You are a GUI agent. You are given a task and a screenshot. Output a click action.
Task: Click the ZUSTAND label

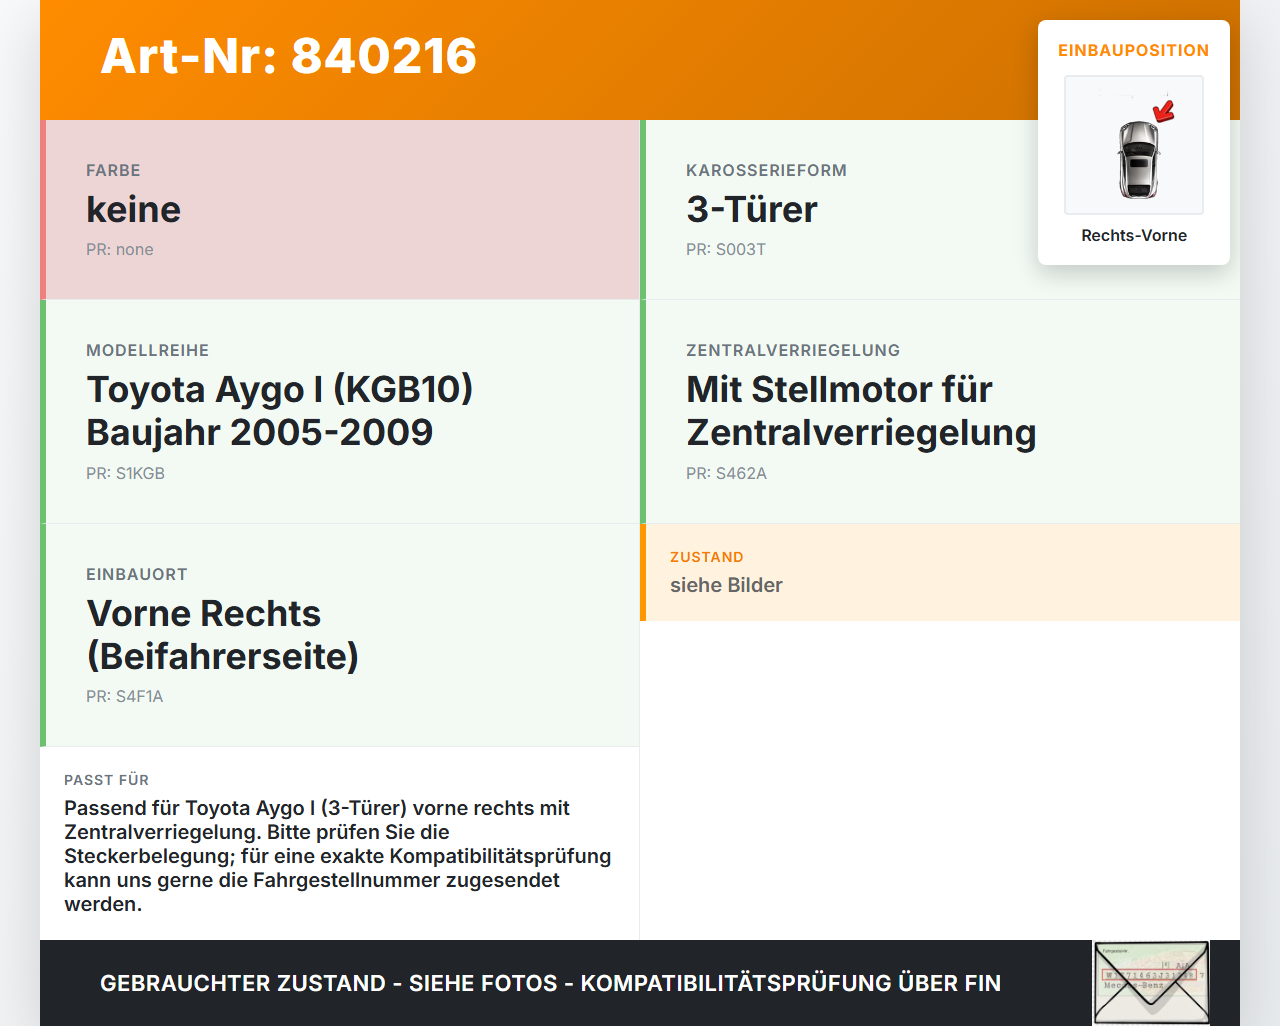click(x=707, y=557)
